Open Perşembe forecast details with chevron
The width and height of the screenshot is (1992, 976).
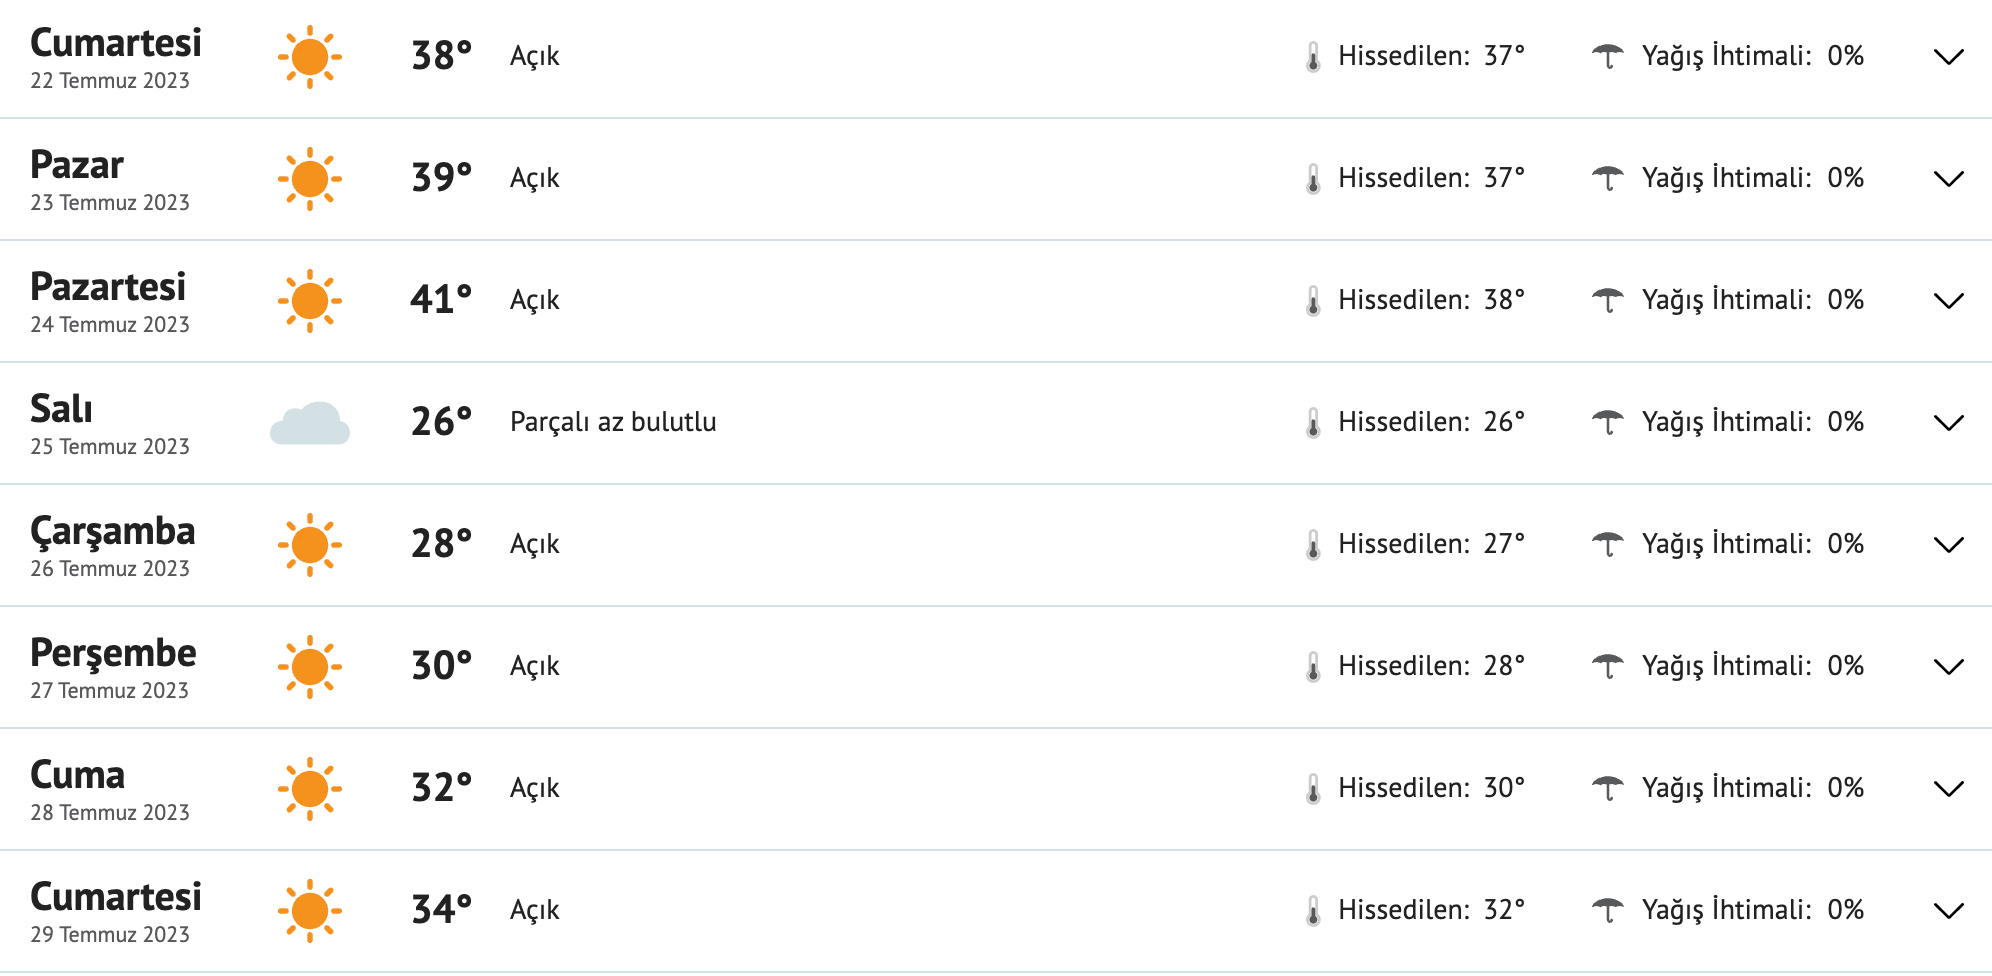[x=1948, y=667]
